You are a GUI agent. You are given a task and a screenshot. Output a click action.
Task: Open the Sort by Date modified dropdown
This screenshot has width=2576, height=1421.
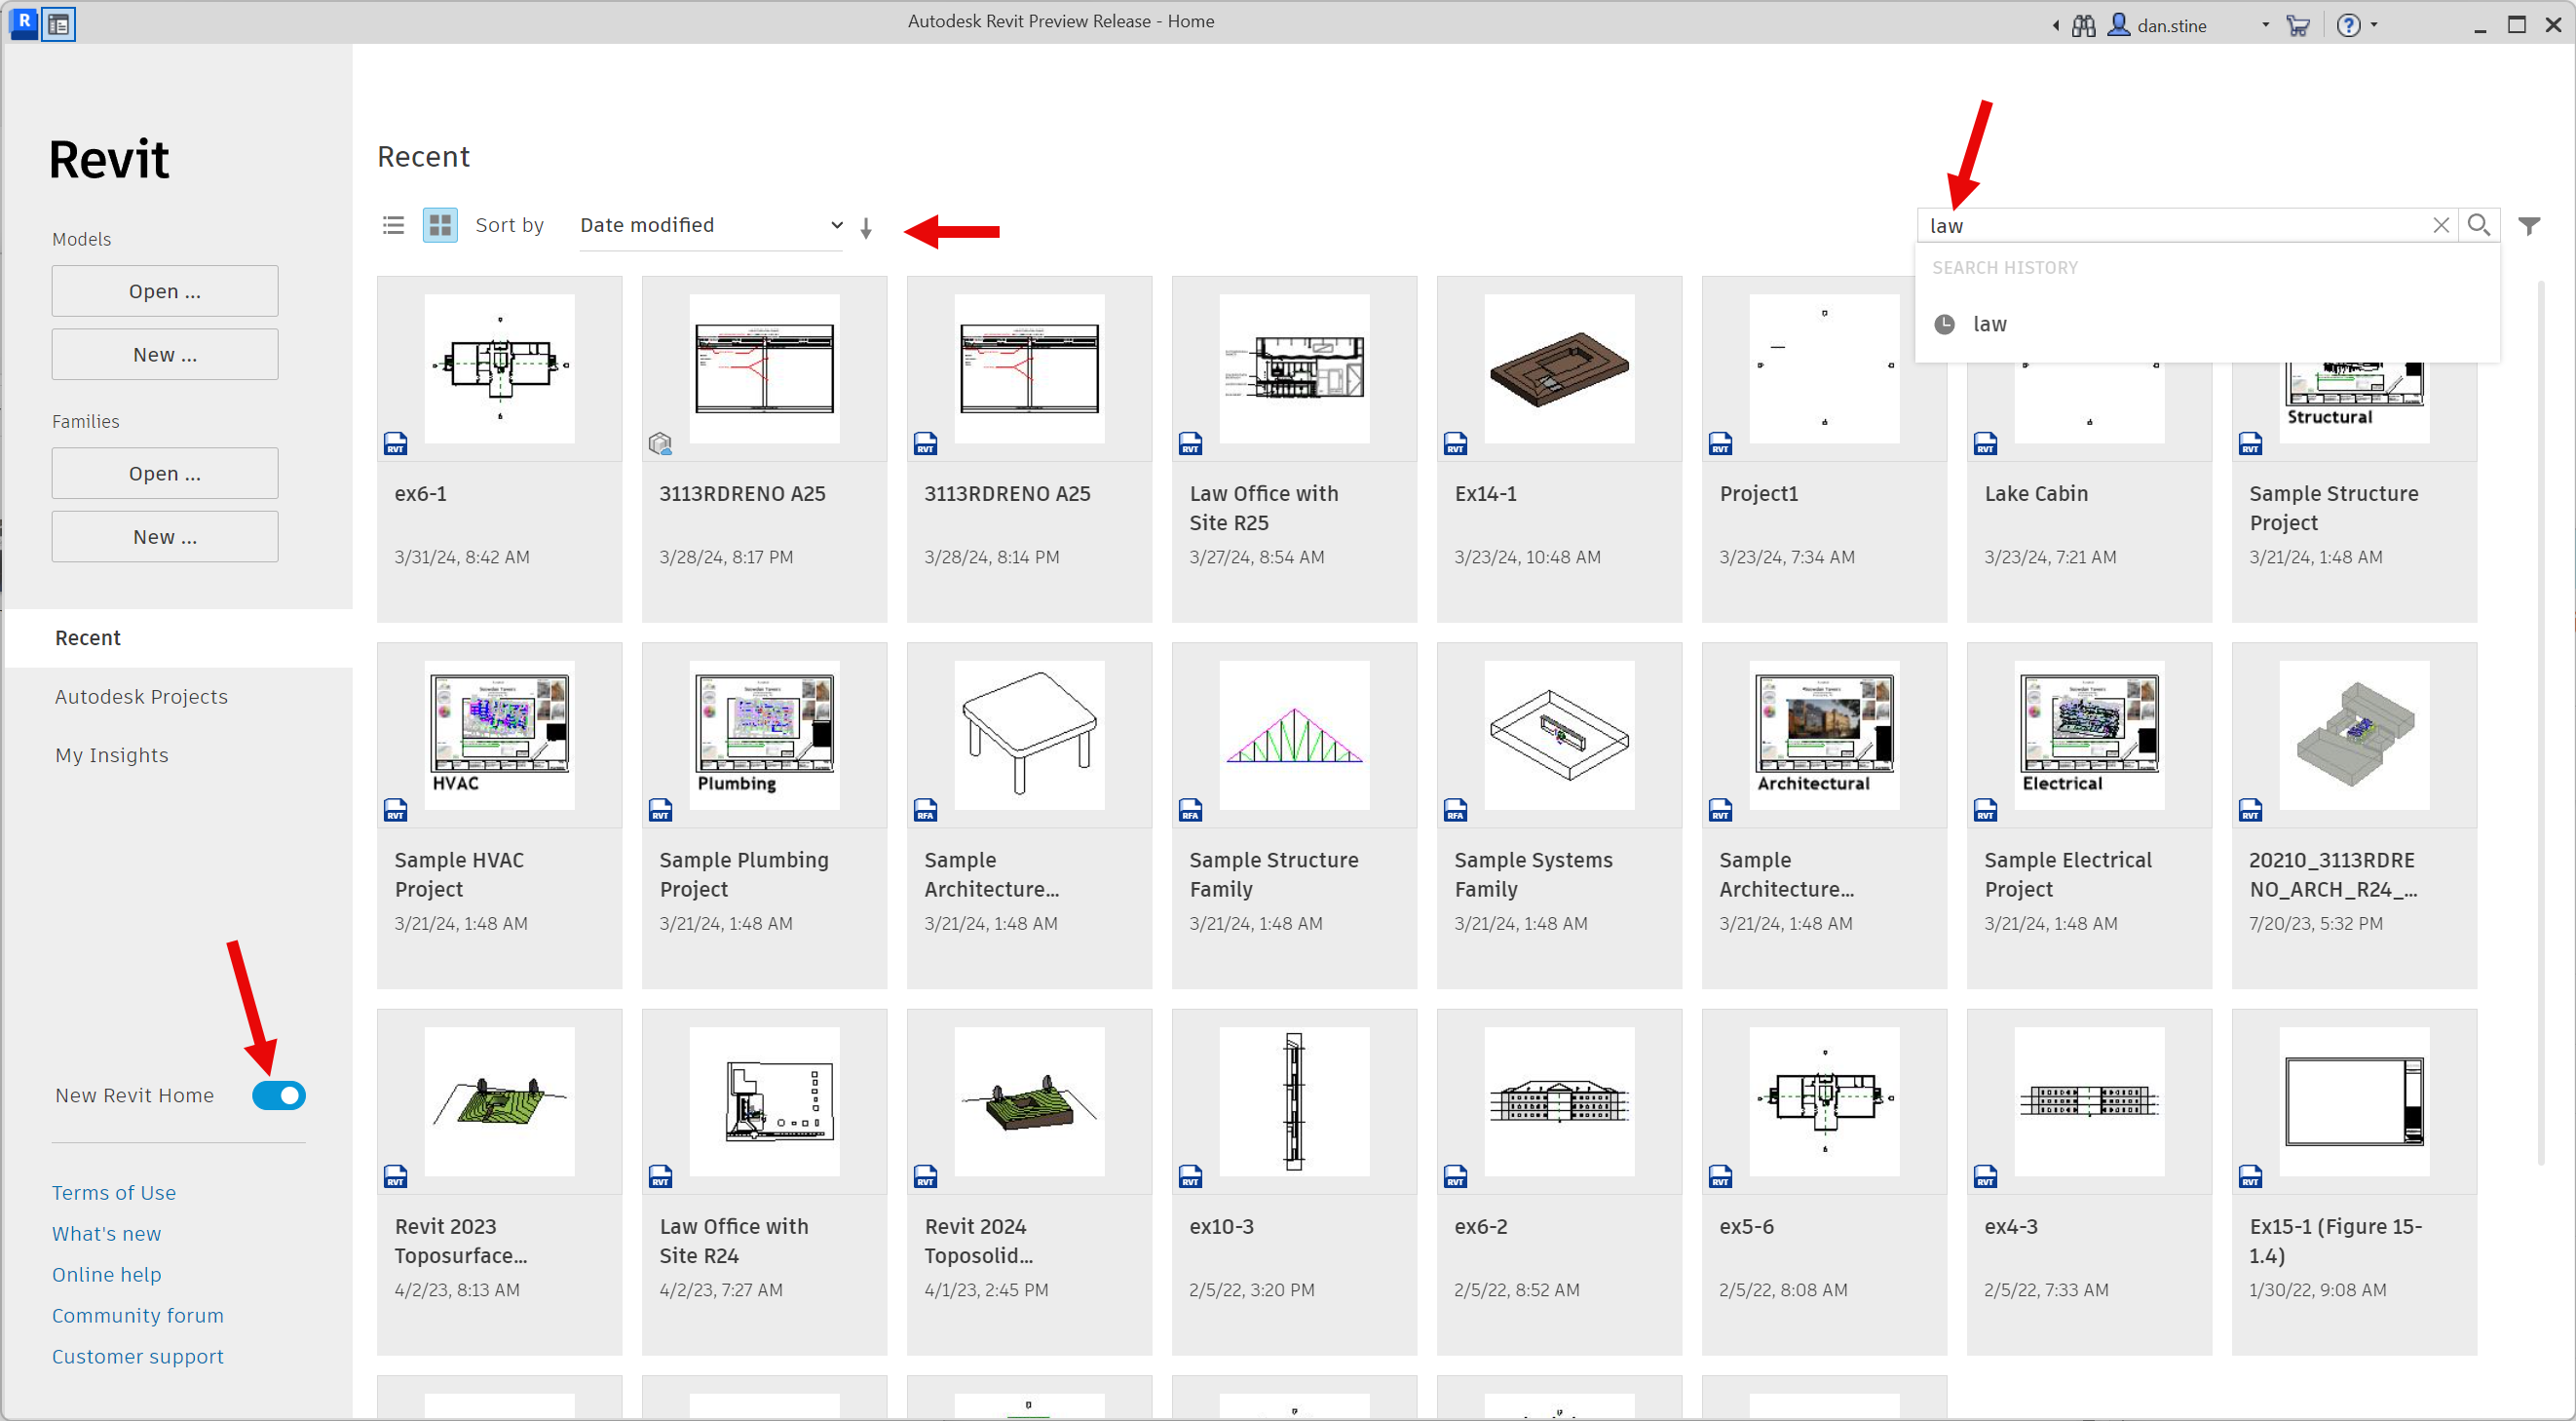(711, 225)
